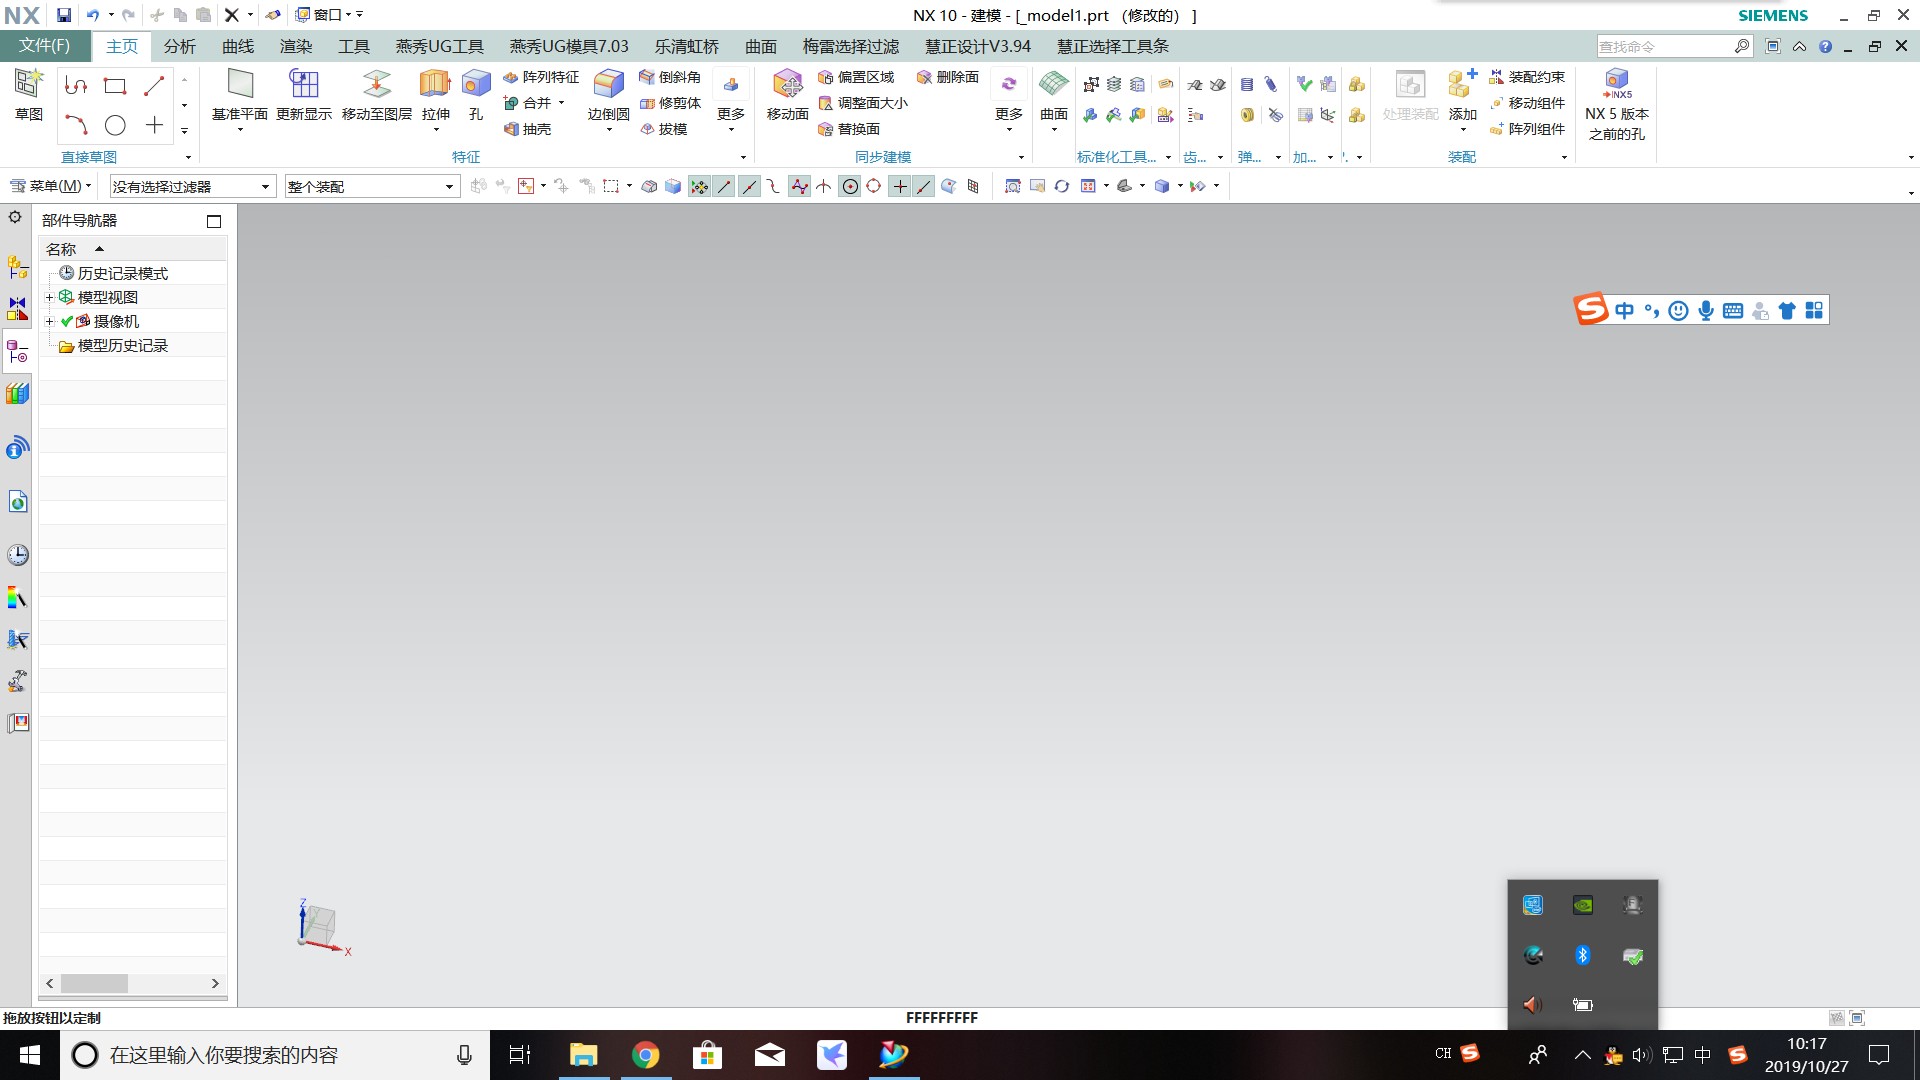Screen dimensions: 1920x1080
Task: Click the 删除面 button
Action: [948, 77]
